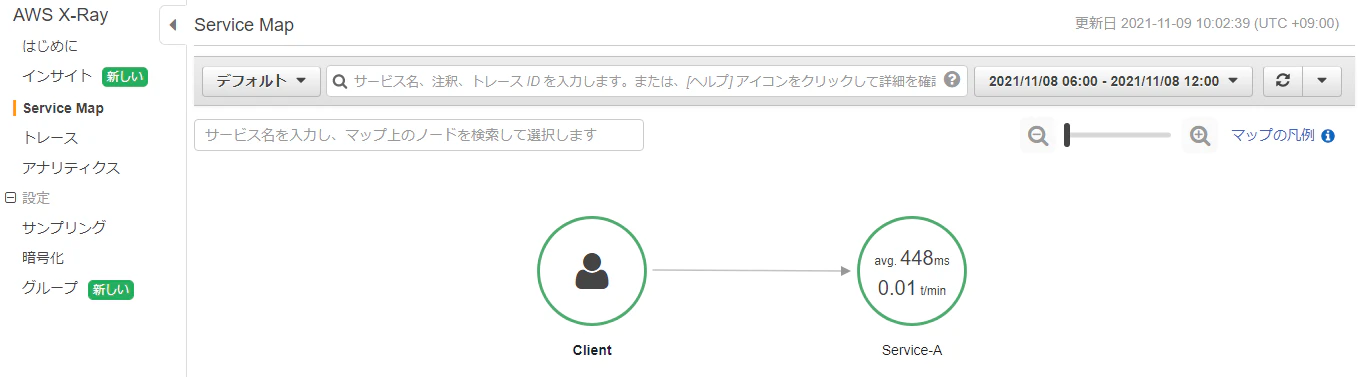Open the デフォルト group dropdown
1360x377 pixels.
click(x=261, y=81)
